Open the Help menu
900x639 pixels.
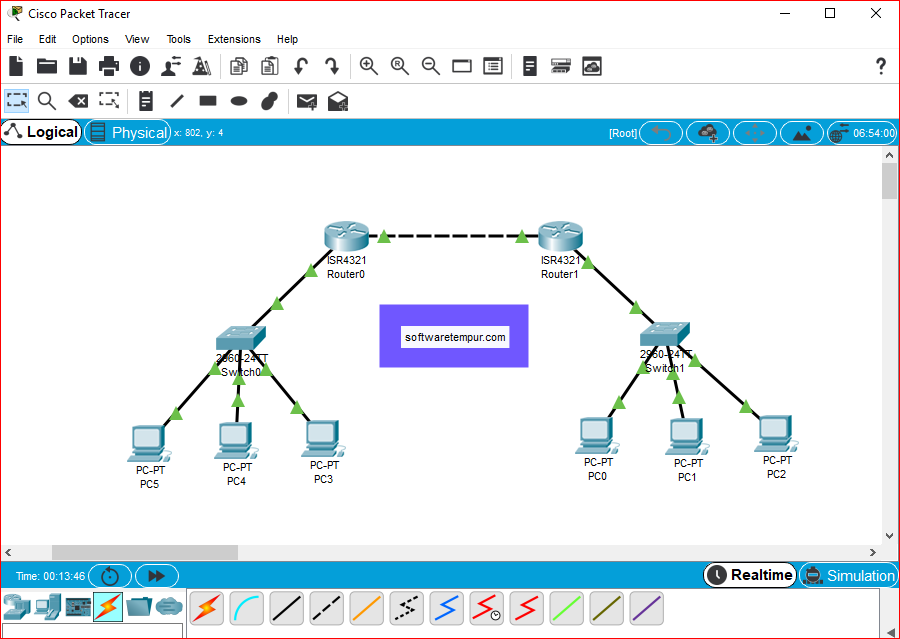click(x=287, y=39)
